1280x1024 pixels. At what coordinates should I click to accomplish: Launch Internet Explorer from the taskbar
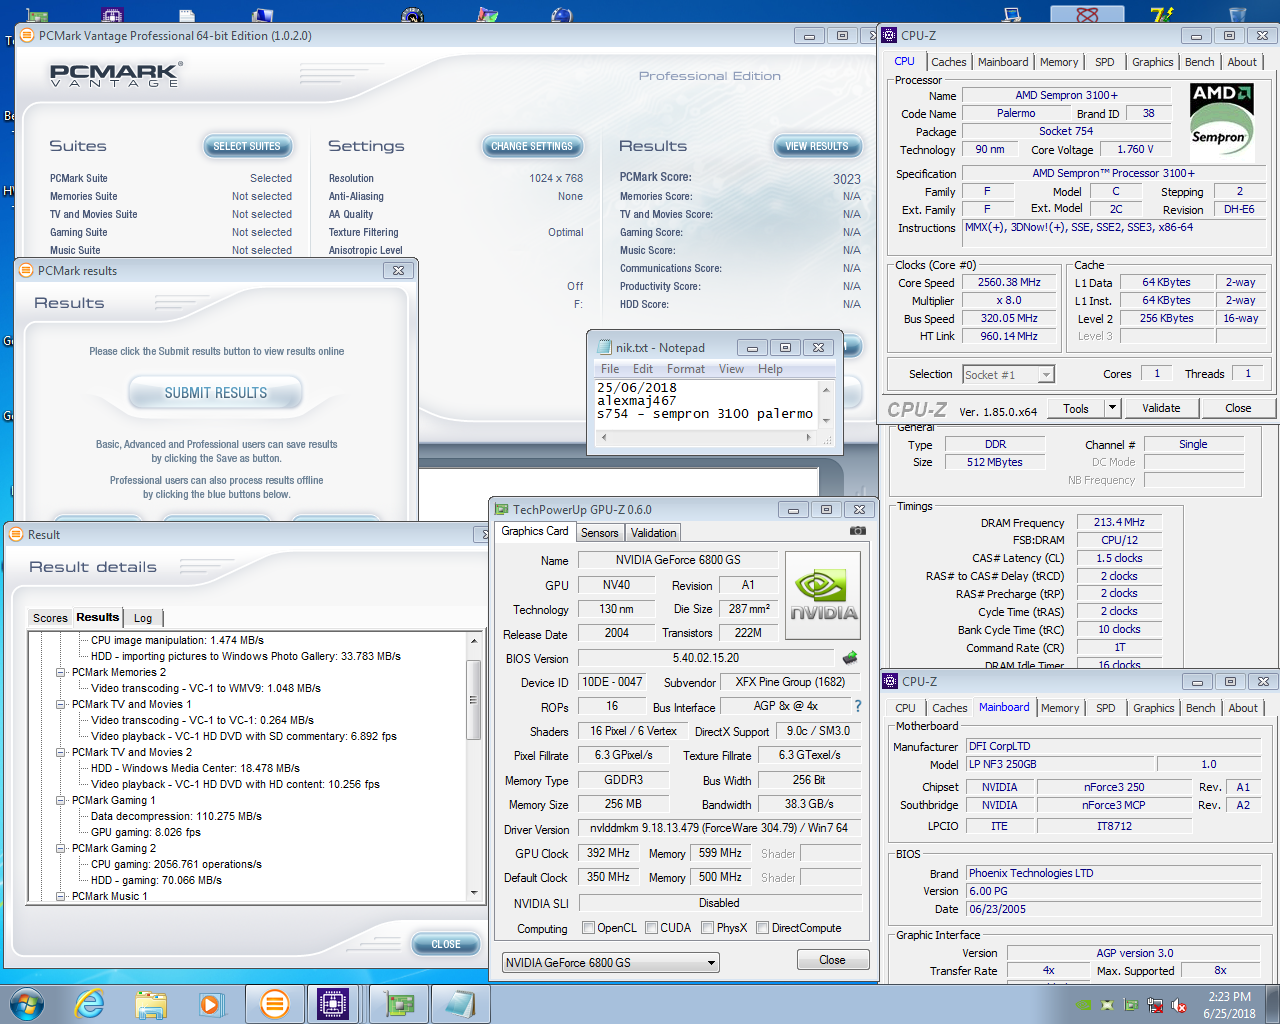tap(90, 1003)
